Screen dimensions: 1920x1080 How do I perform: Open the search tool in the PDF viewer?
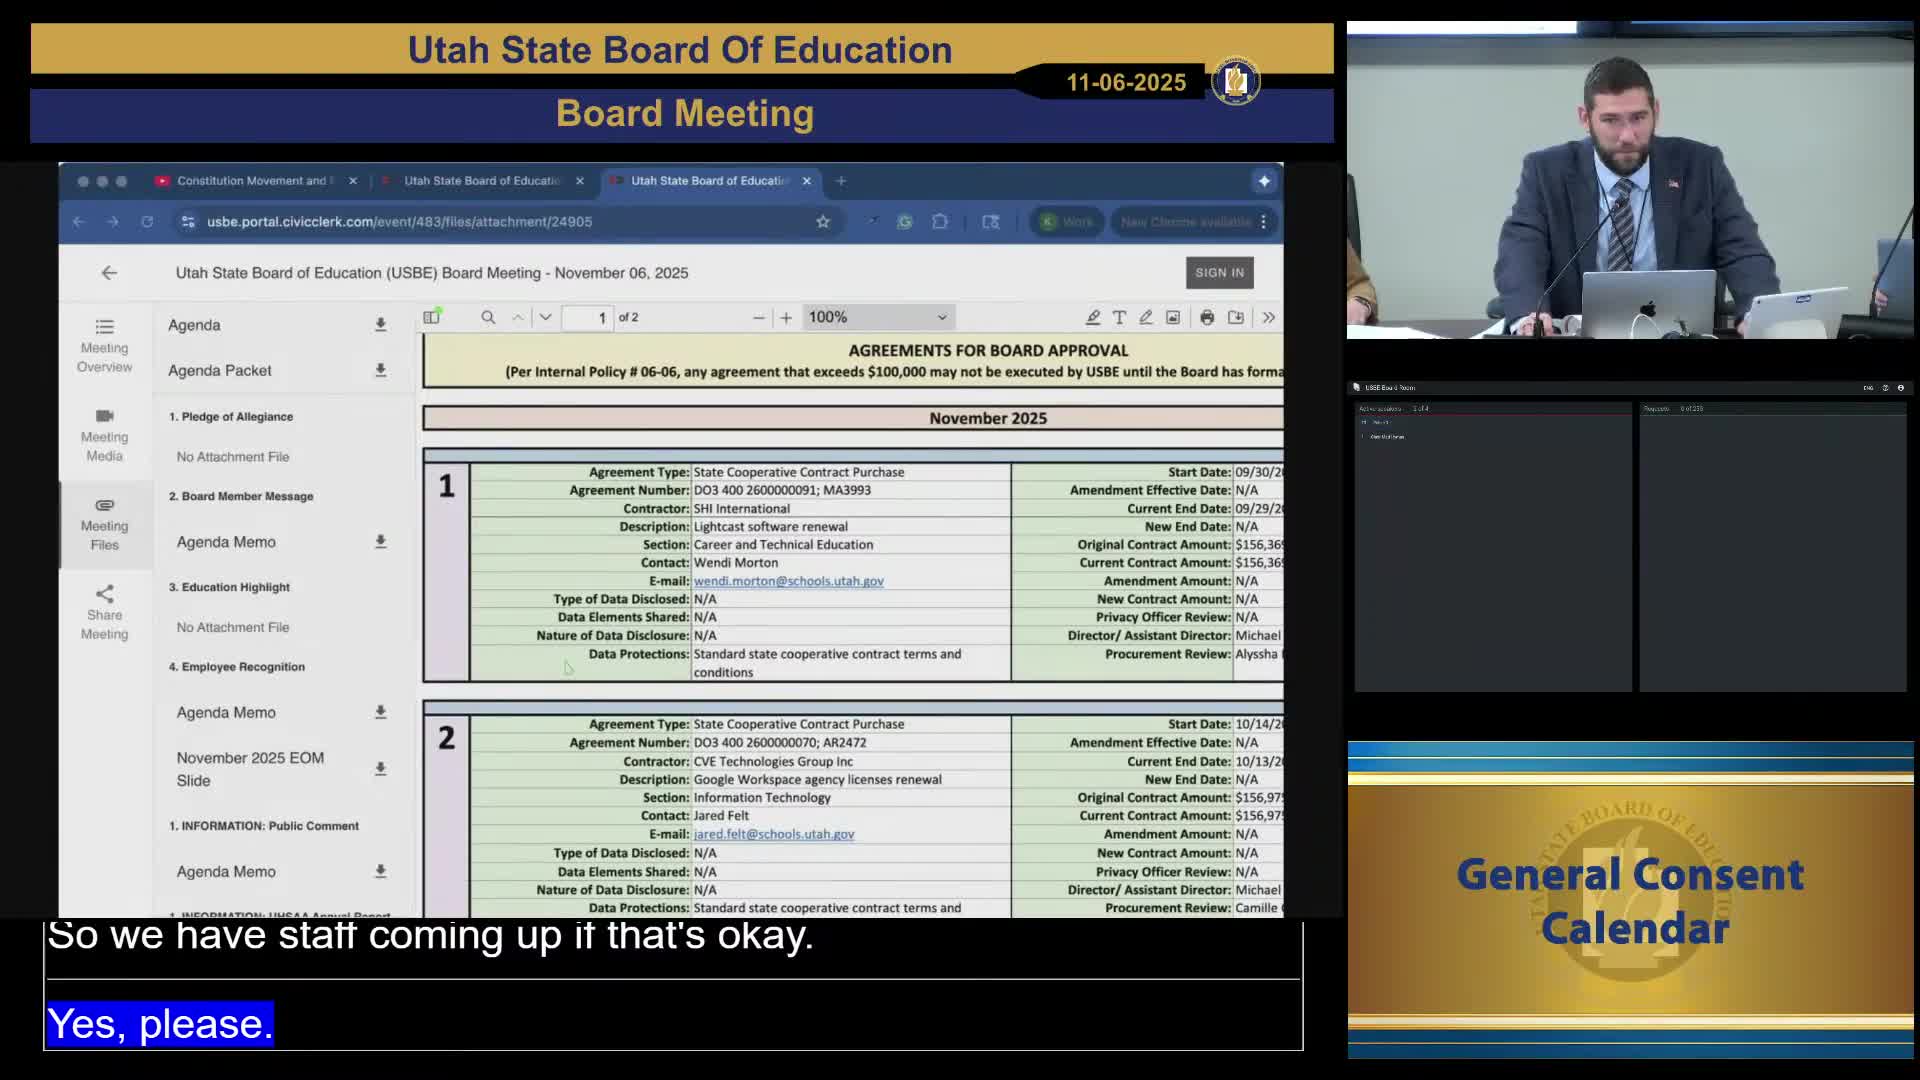tap(488, 317)
